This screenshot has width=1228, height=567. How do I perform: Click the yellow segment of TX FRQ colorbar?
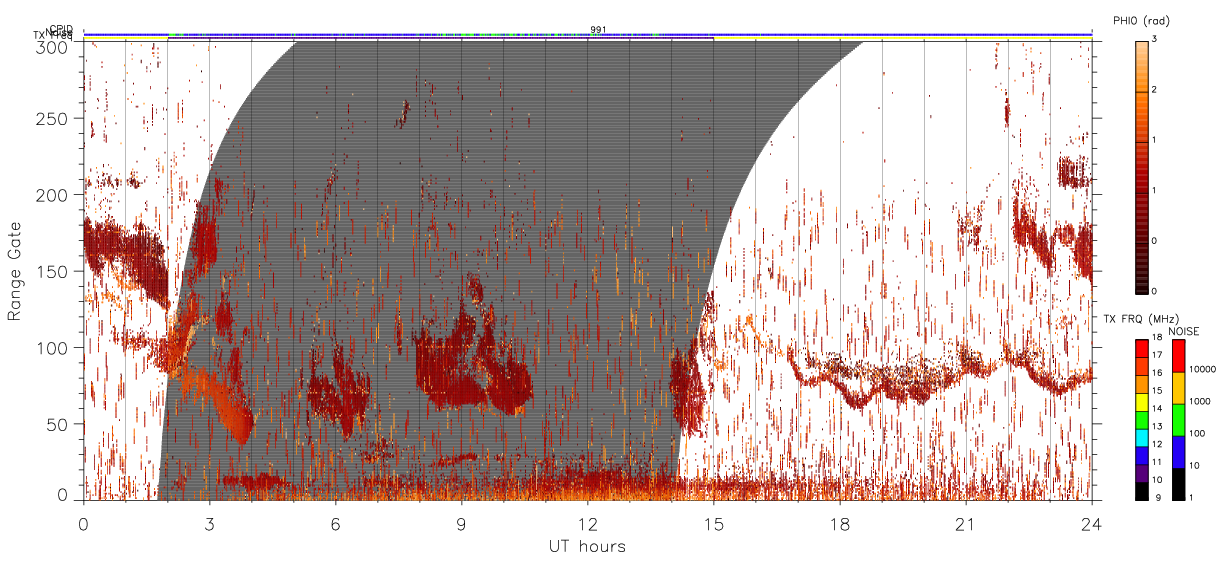(x=1142, y=402)
